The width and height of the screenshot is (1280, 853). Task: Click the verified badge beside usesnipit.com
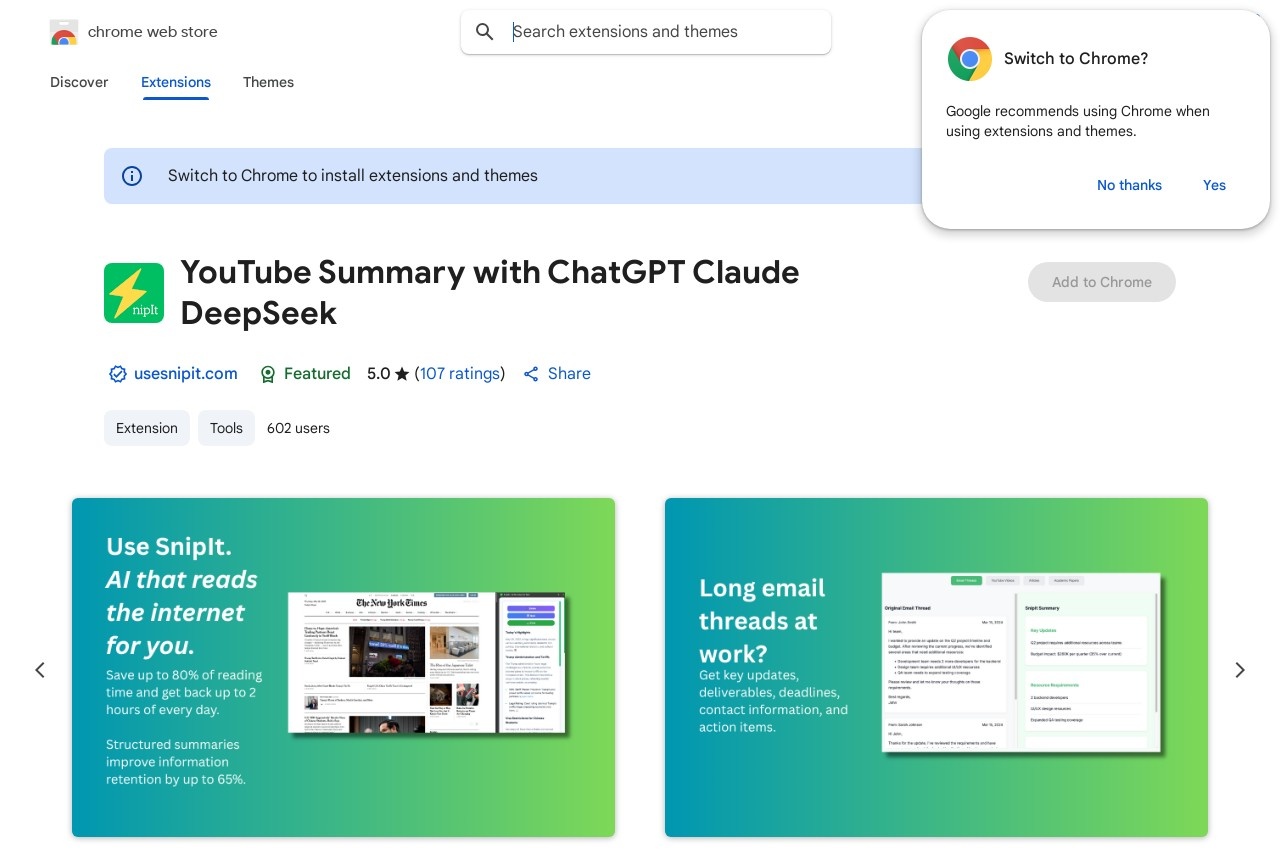(x=118, y=374)
